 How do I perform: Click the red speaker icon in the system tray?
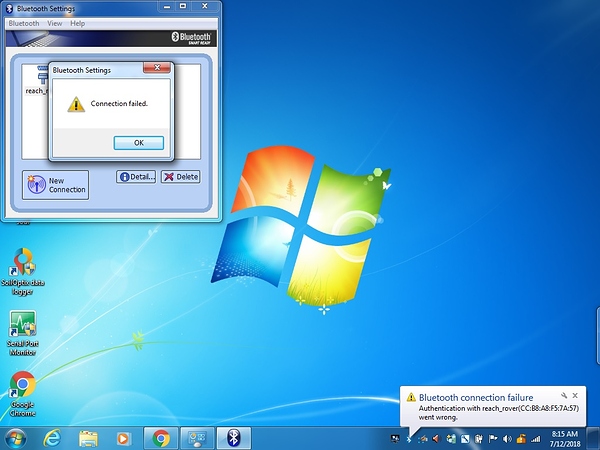click(436, 439)
